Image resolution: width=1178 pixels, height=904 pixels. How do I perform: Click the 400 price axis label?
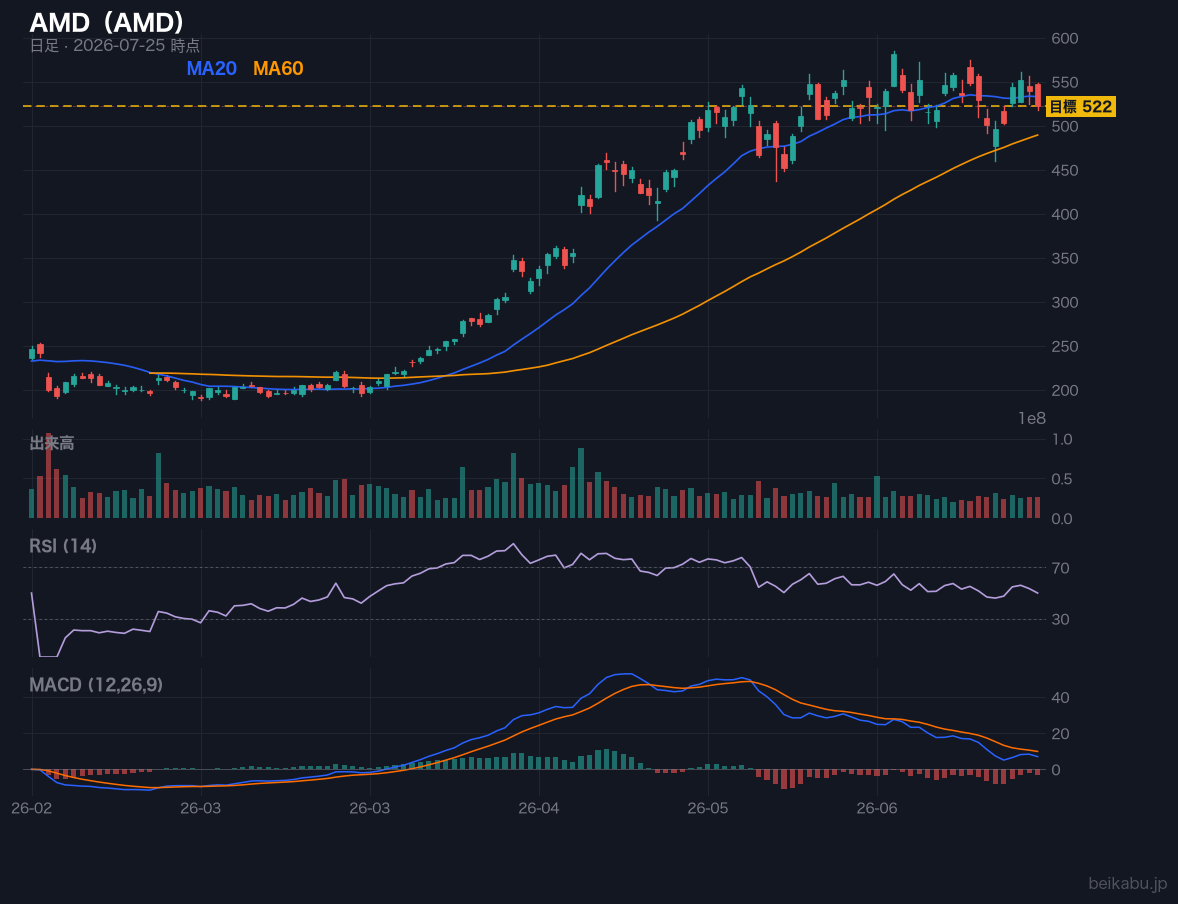click(1065, 214)
